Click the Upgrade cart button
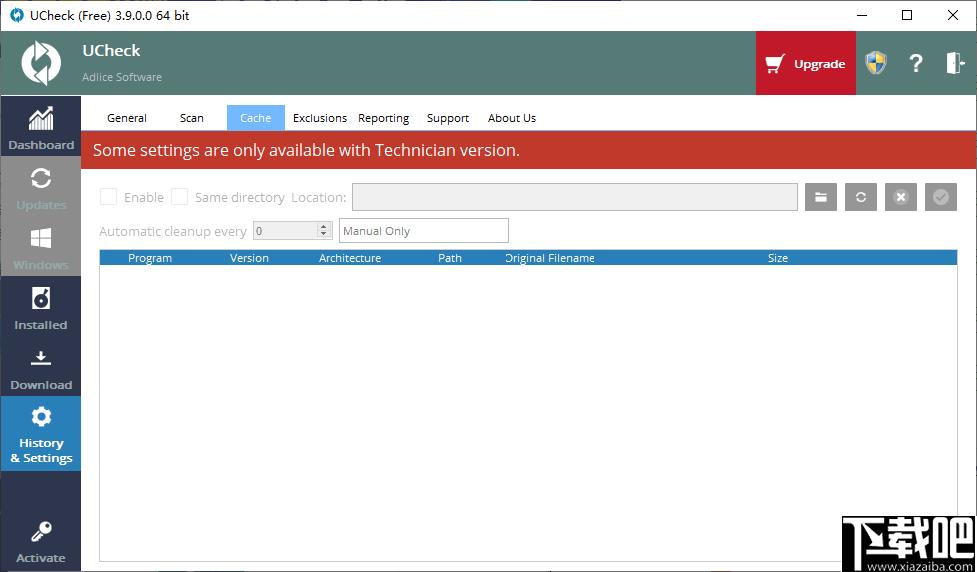 tap(806, 64)
